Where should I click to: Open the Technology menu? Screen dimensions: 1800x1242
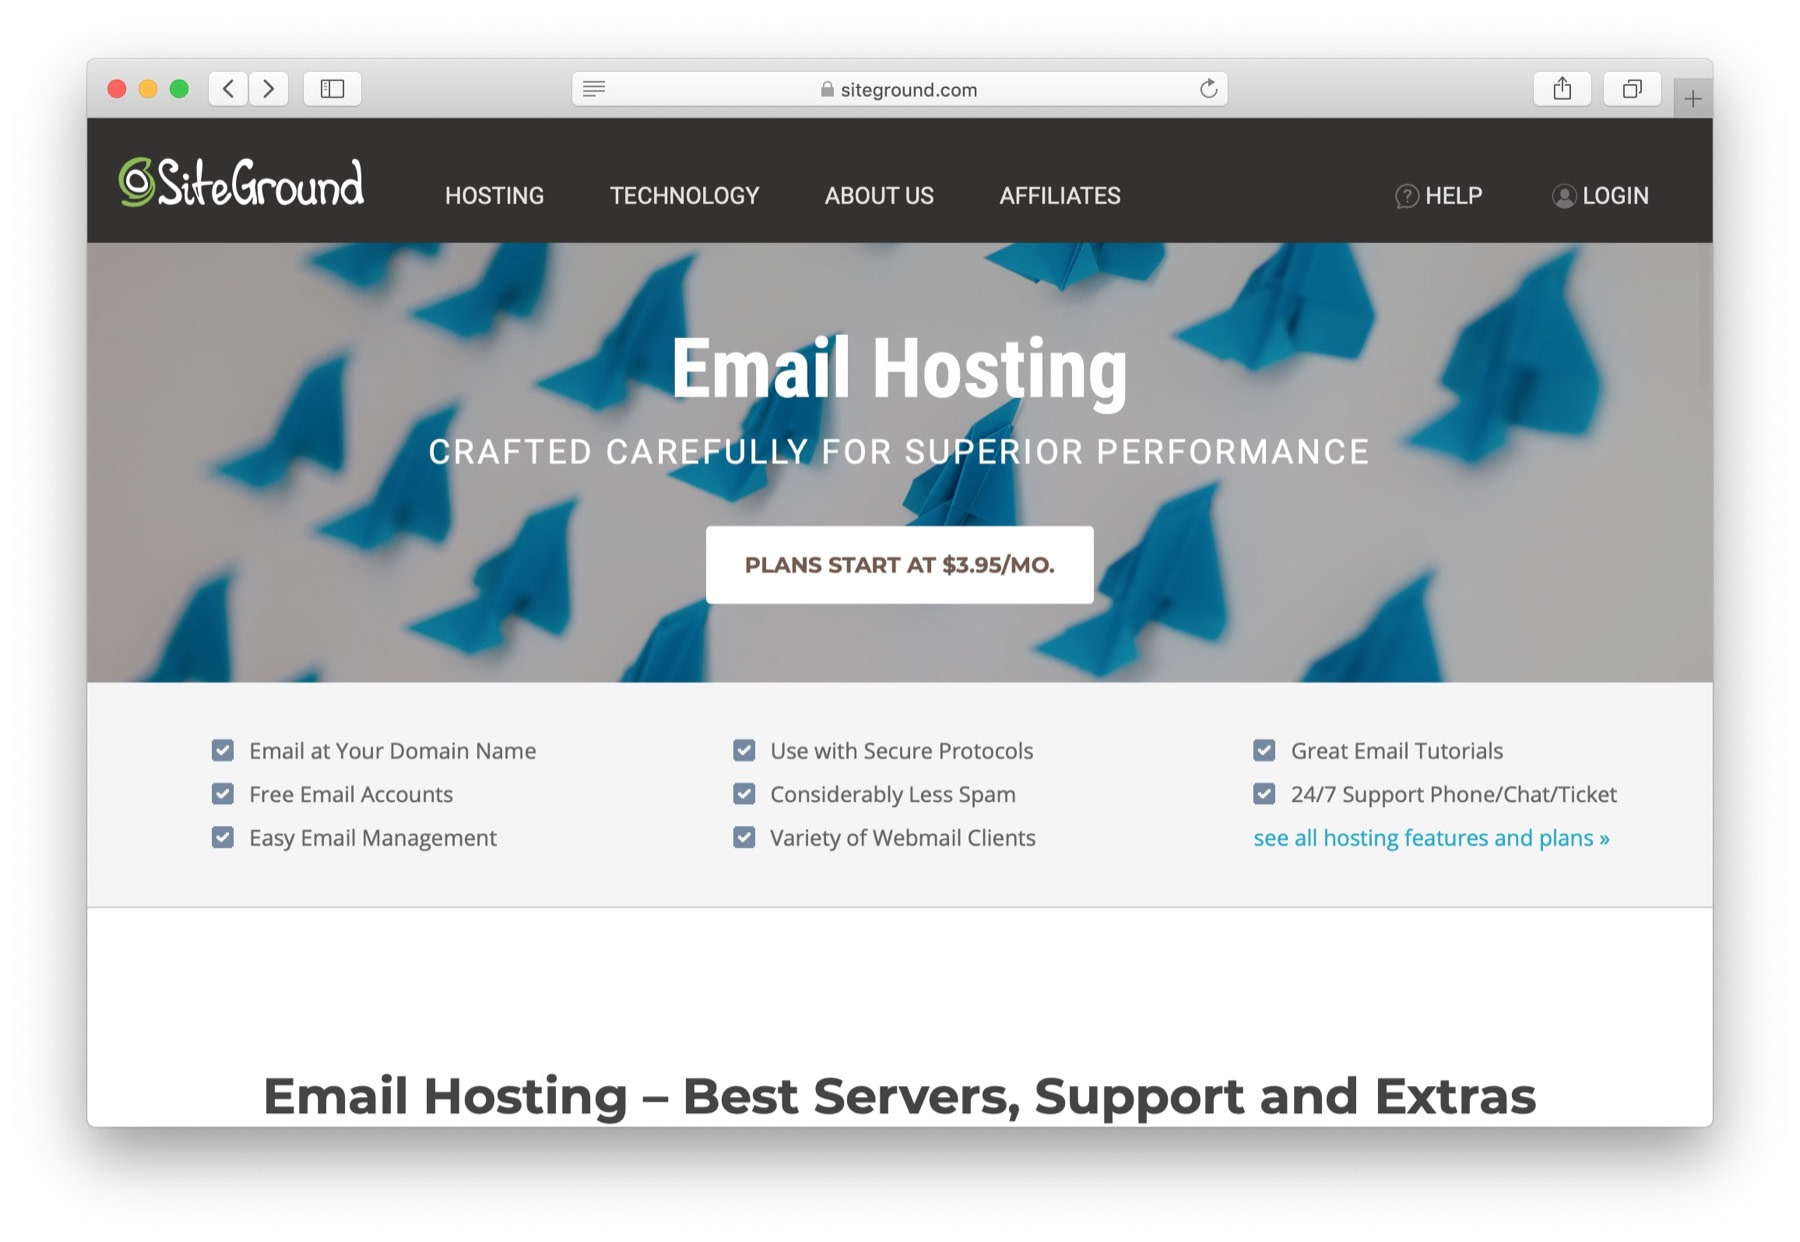(x=685, y=196)
